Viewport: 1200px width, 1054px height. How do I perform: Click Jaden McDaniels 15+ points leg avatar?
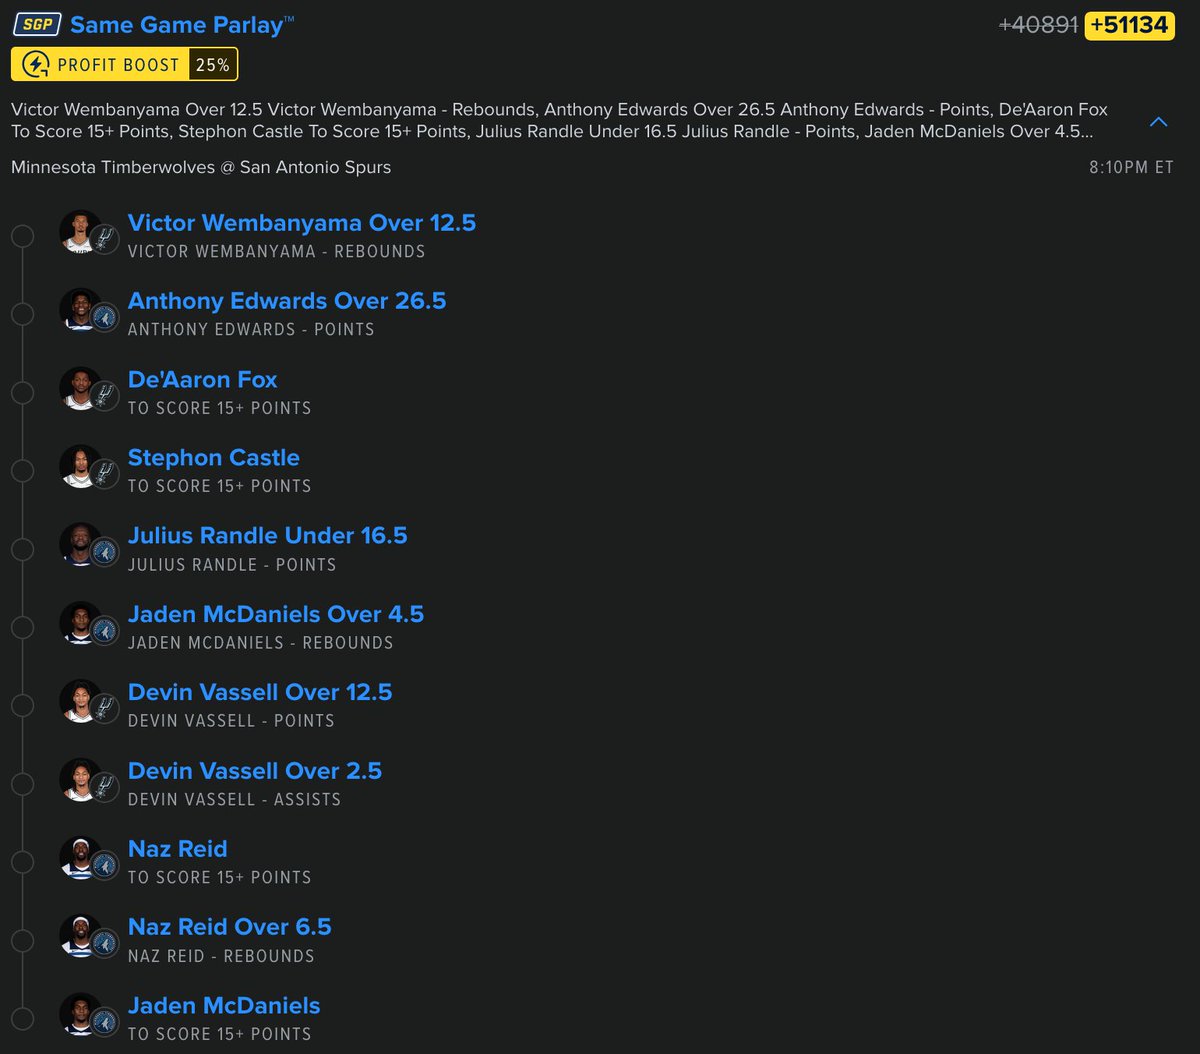point(80,1014)
